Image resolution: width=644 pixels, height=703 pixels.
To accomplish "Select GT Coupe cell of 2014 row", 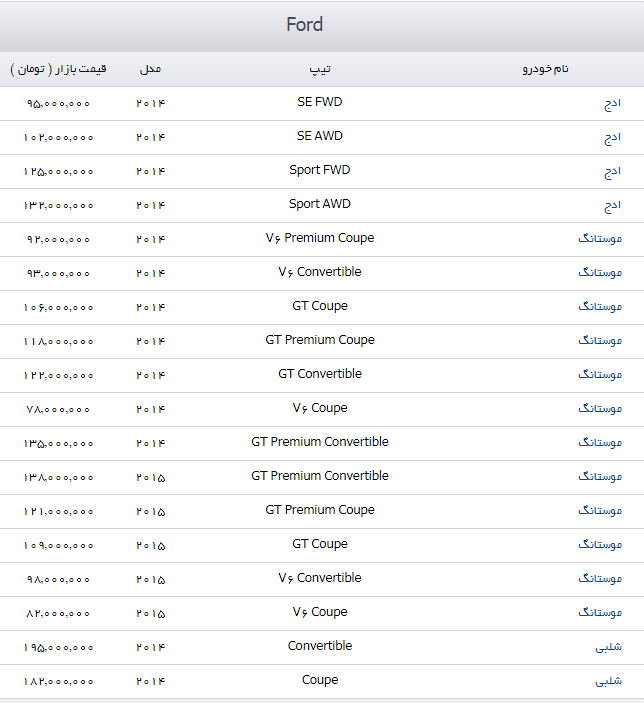I will [x=320, y=306].
